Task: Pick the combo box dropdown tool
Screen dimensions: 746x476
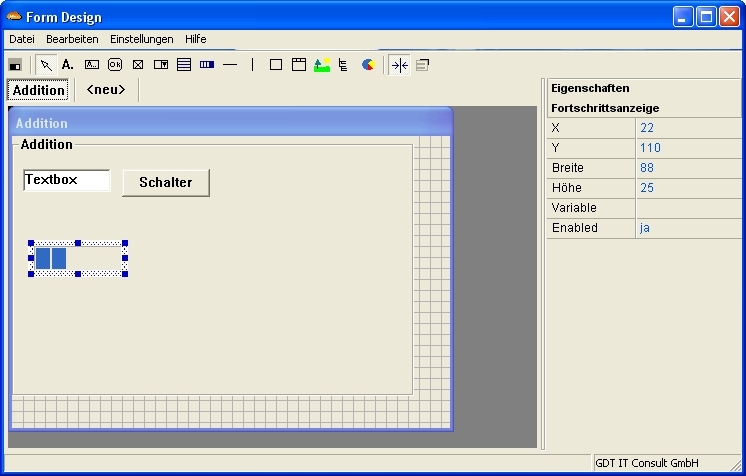Action: click(x=161, y=65)
